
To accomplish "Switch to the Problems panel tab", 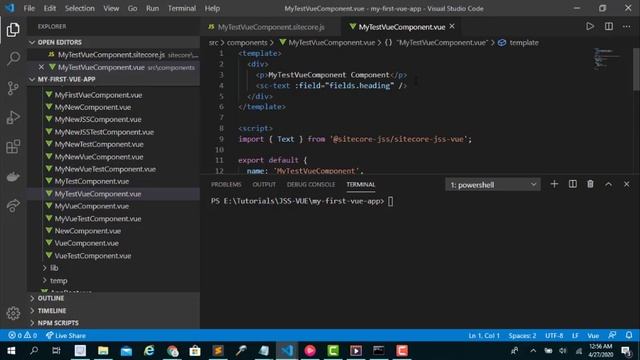I will point(226,184).
